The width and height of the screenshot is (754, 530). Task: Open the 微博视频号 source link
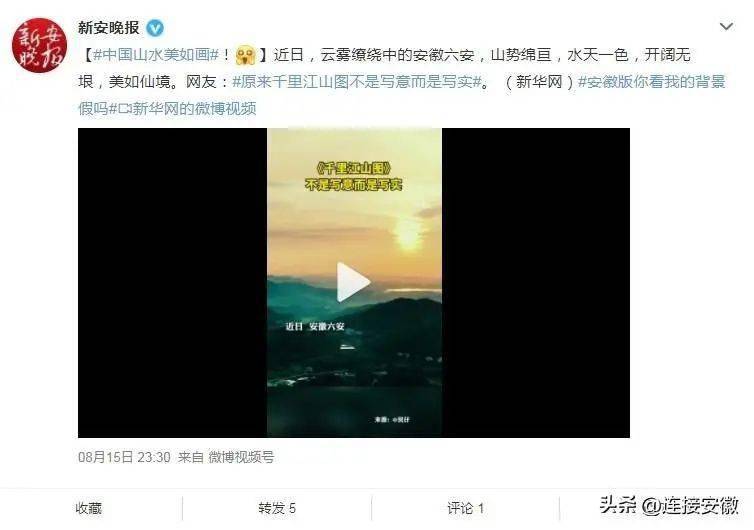point(241,457)
